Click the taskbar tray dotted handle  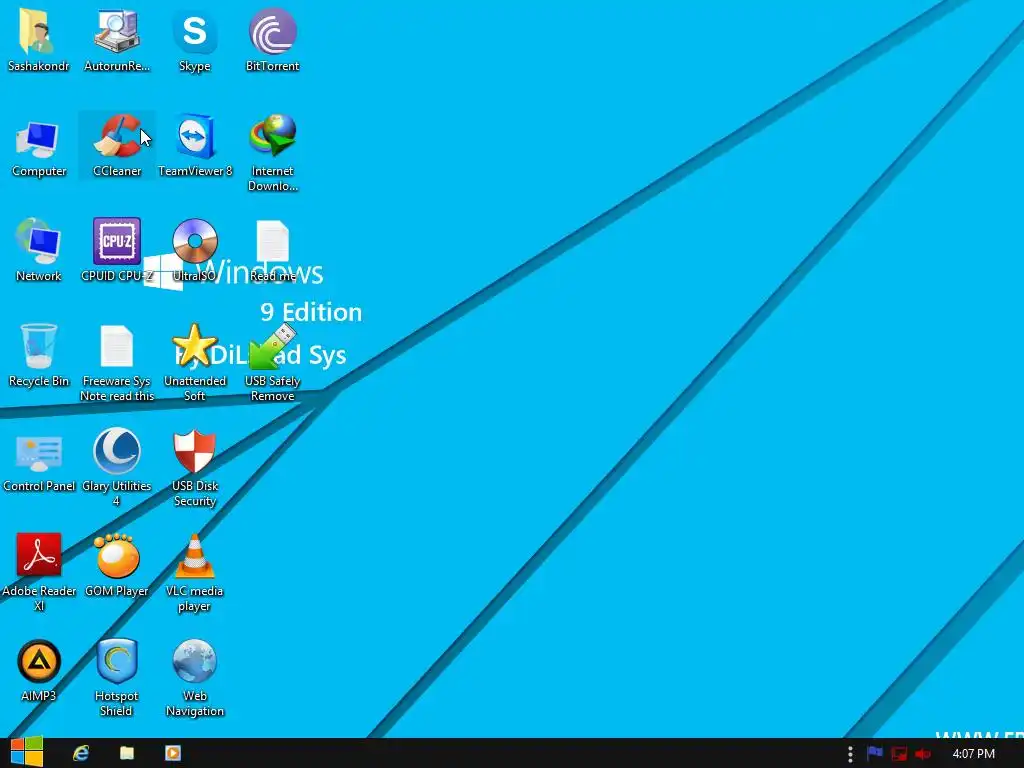point(850,754)
